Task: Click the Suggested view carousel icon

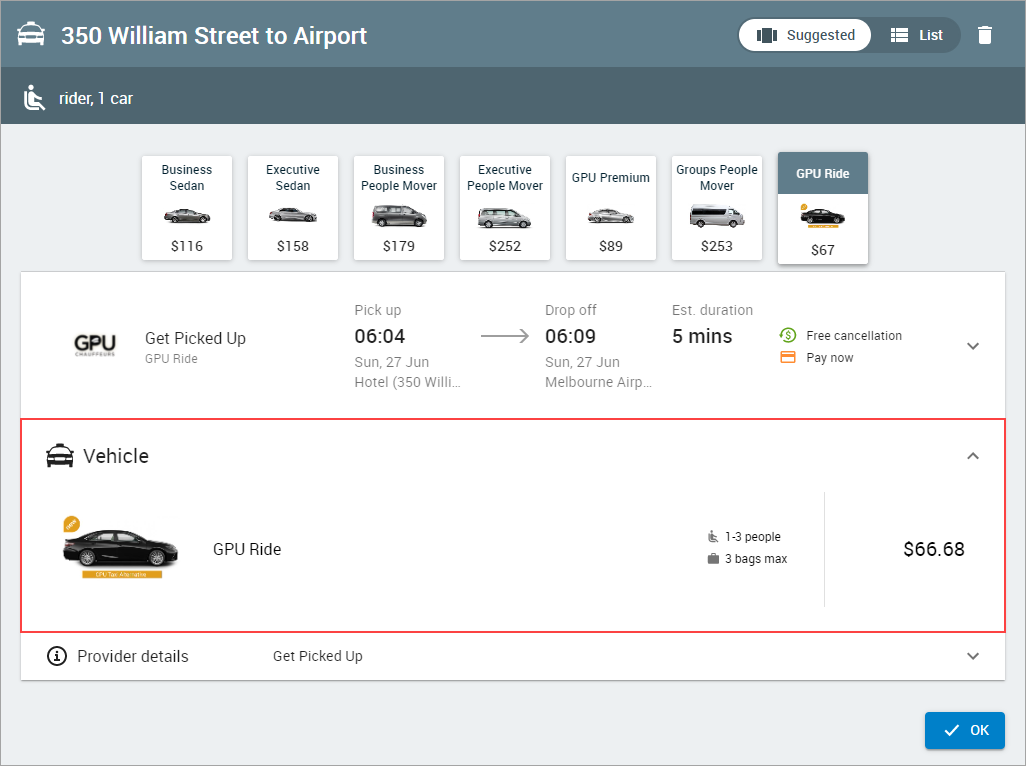Action: pos(767,35)
